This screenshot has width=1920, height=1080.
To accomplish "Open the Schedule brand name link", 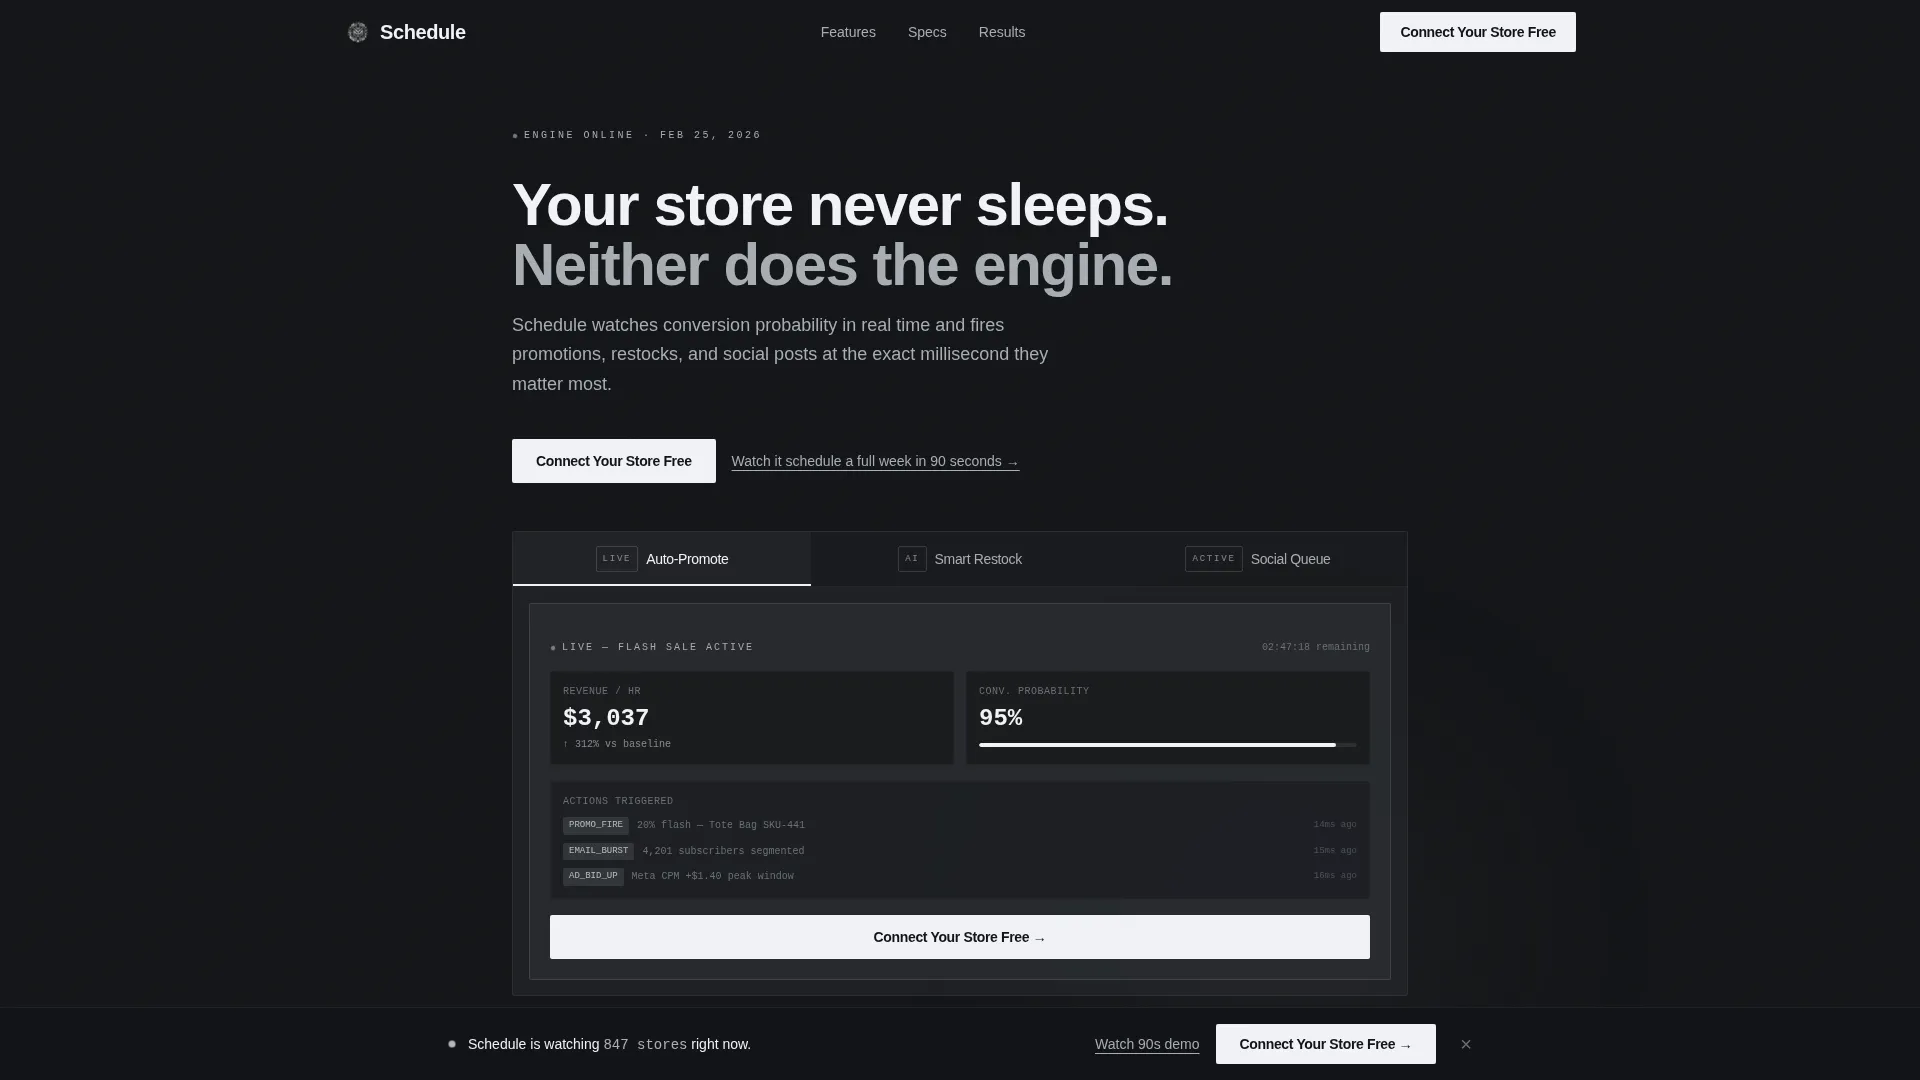I will click(422, 32).
